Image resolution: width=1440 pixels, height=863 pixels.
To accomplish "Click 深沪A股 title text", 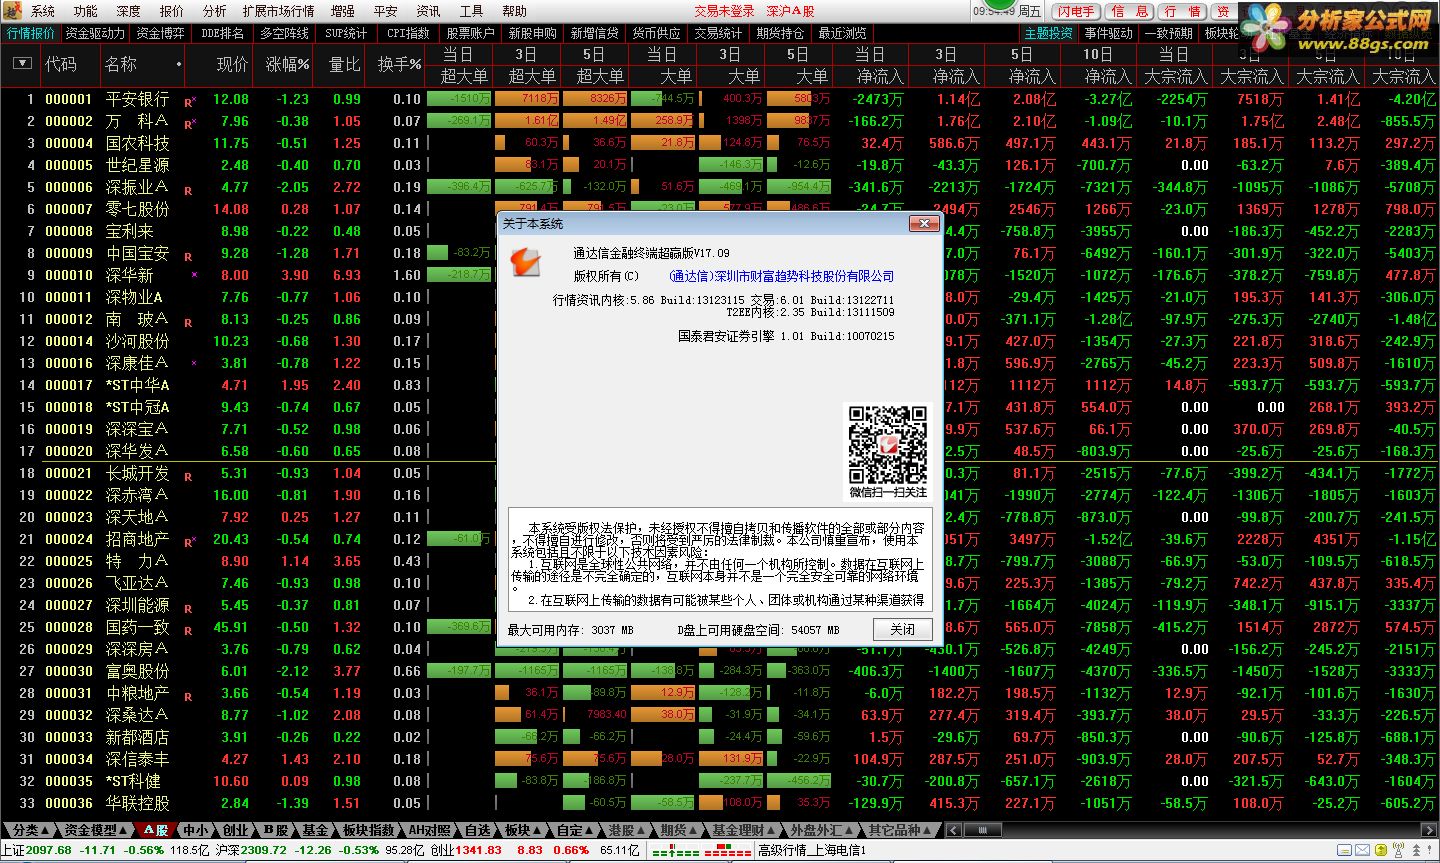I will 790,12.
